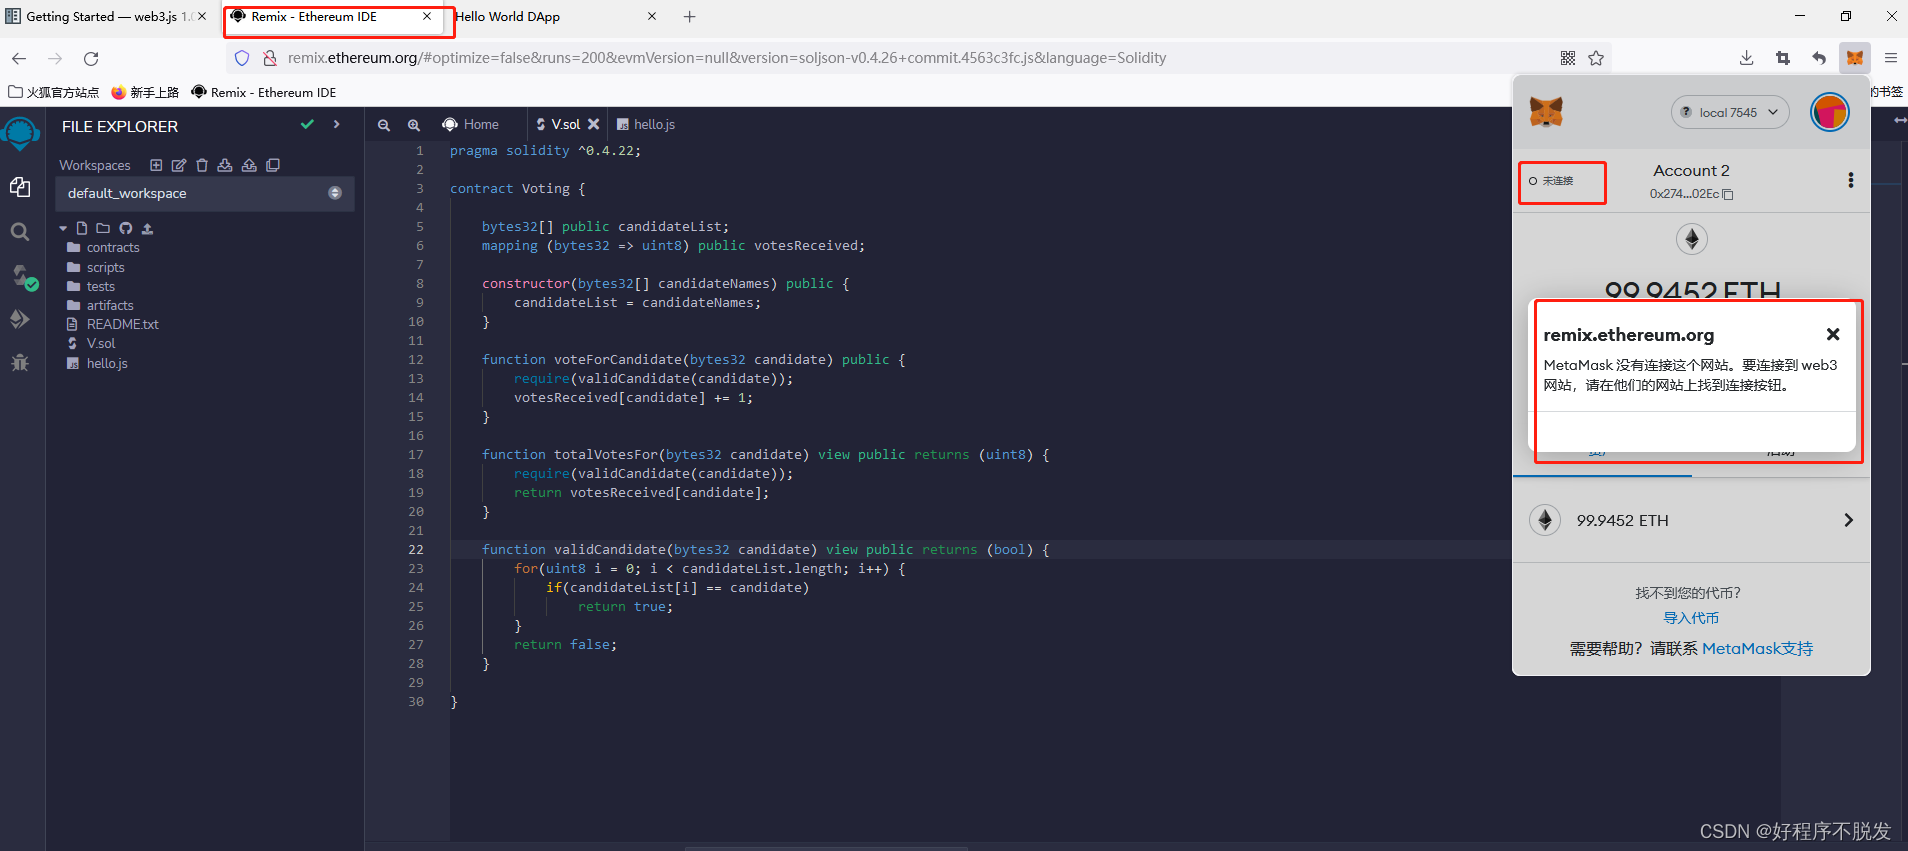Reload the current page
This screenshot has width=1908, height=851.
point(91,58)
